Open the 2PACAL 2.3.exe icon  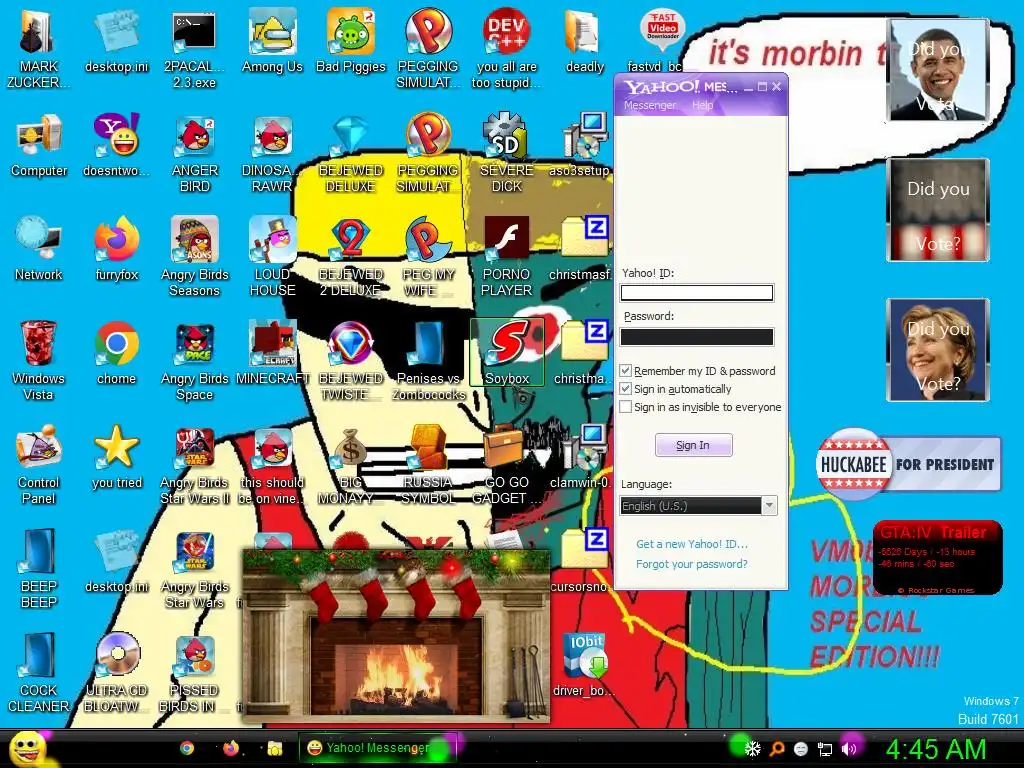pyautogui.click(x=194, y=48)
